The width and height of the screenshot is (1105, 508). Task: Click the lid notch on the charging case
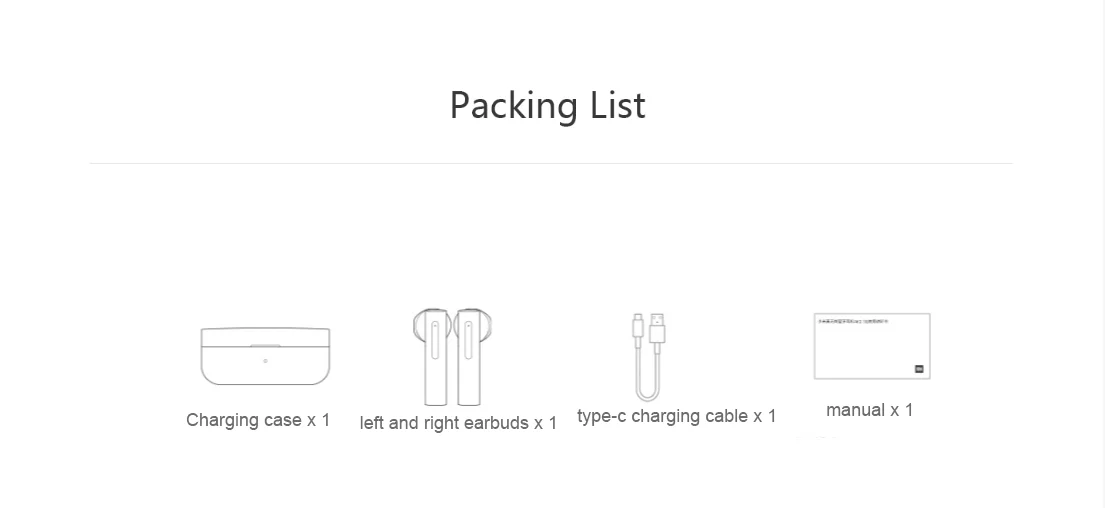[x=265, y=345]
